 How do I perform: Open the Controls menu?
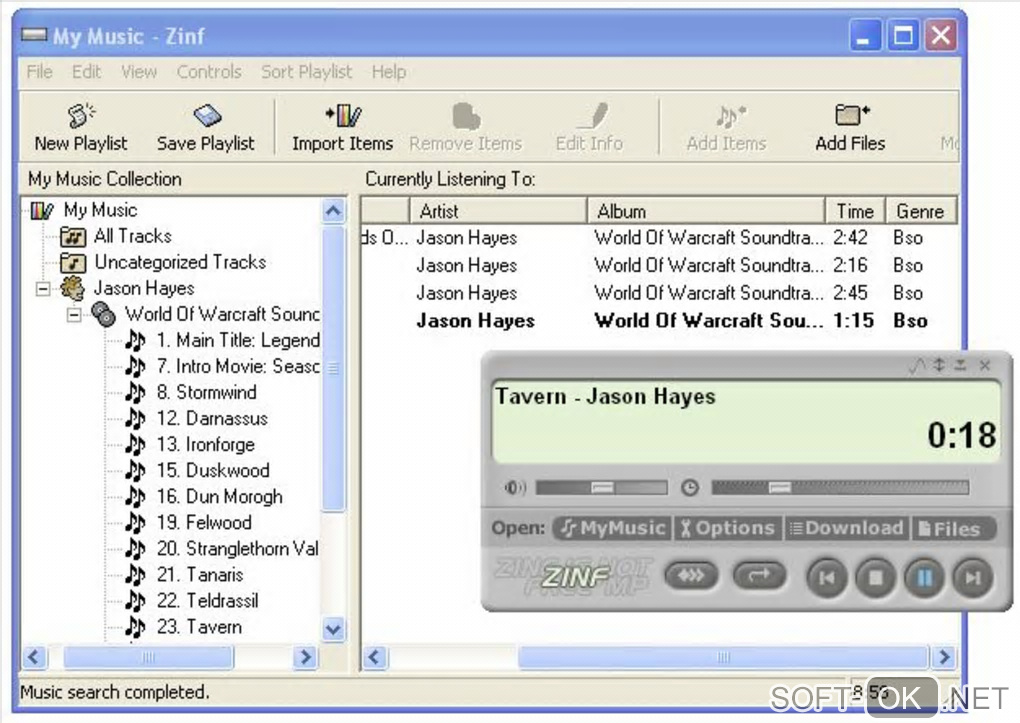click(x=209, y=72)
